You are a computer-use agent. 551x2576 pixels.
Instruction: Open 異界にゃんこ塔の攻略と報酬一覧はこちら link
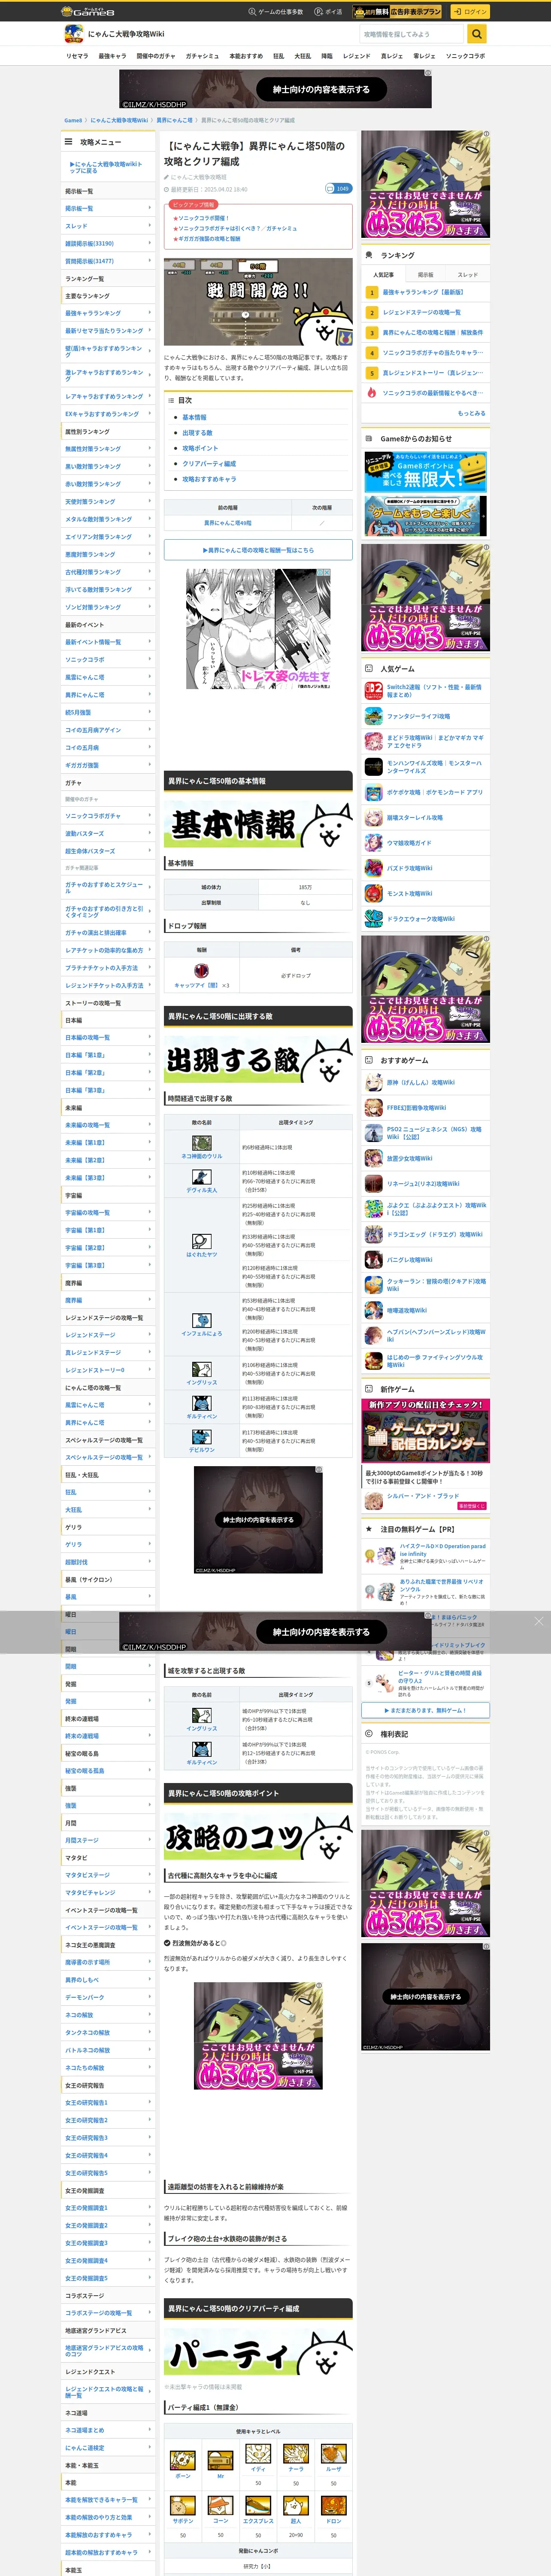pyautogui.click(x=258, y=549)
